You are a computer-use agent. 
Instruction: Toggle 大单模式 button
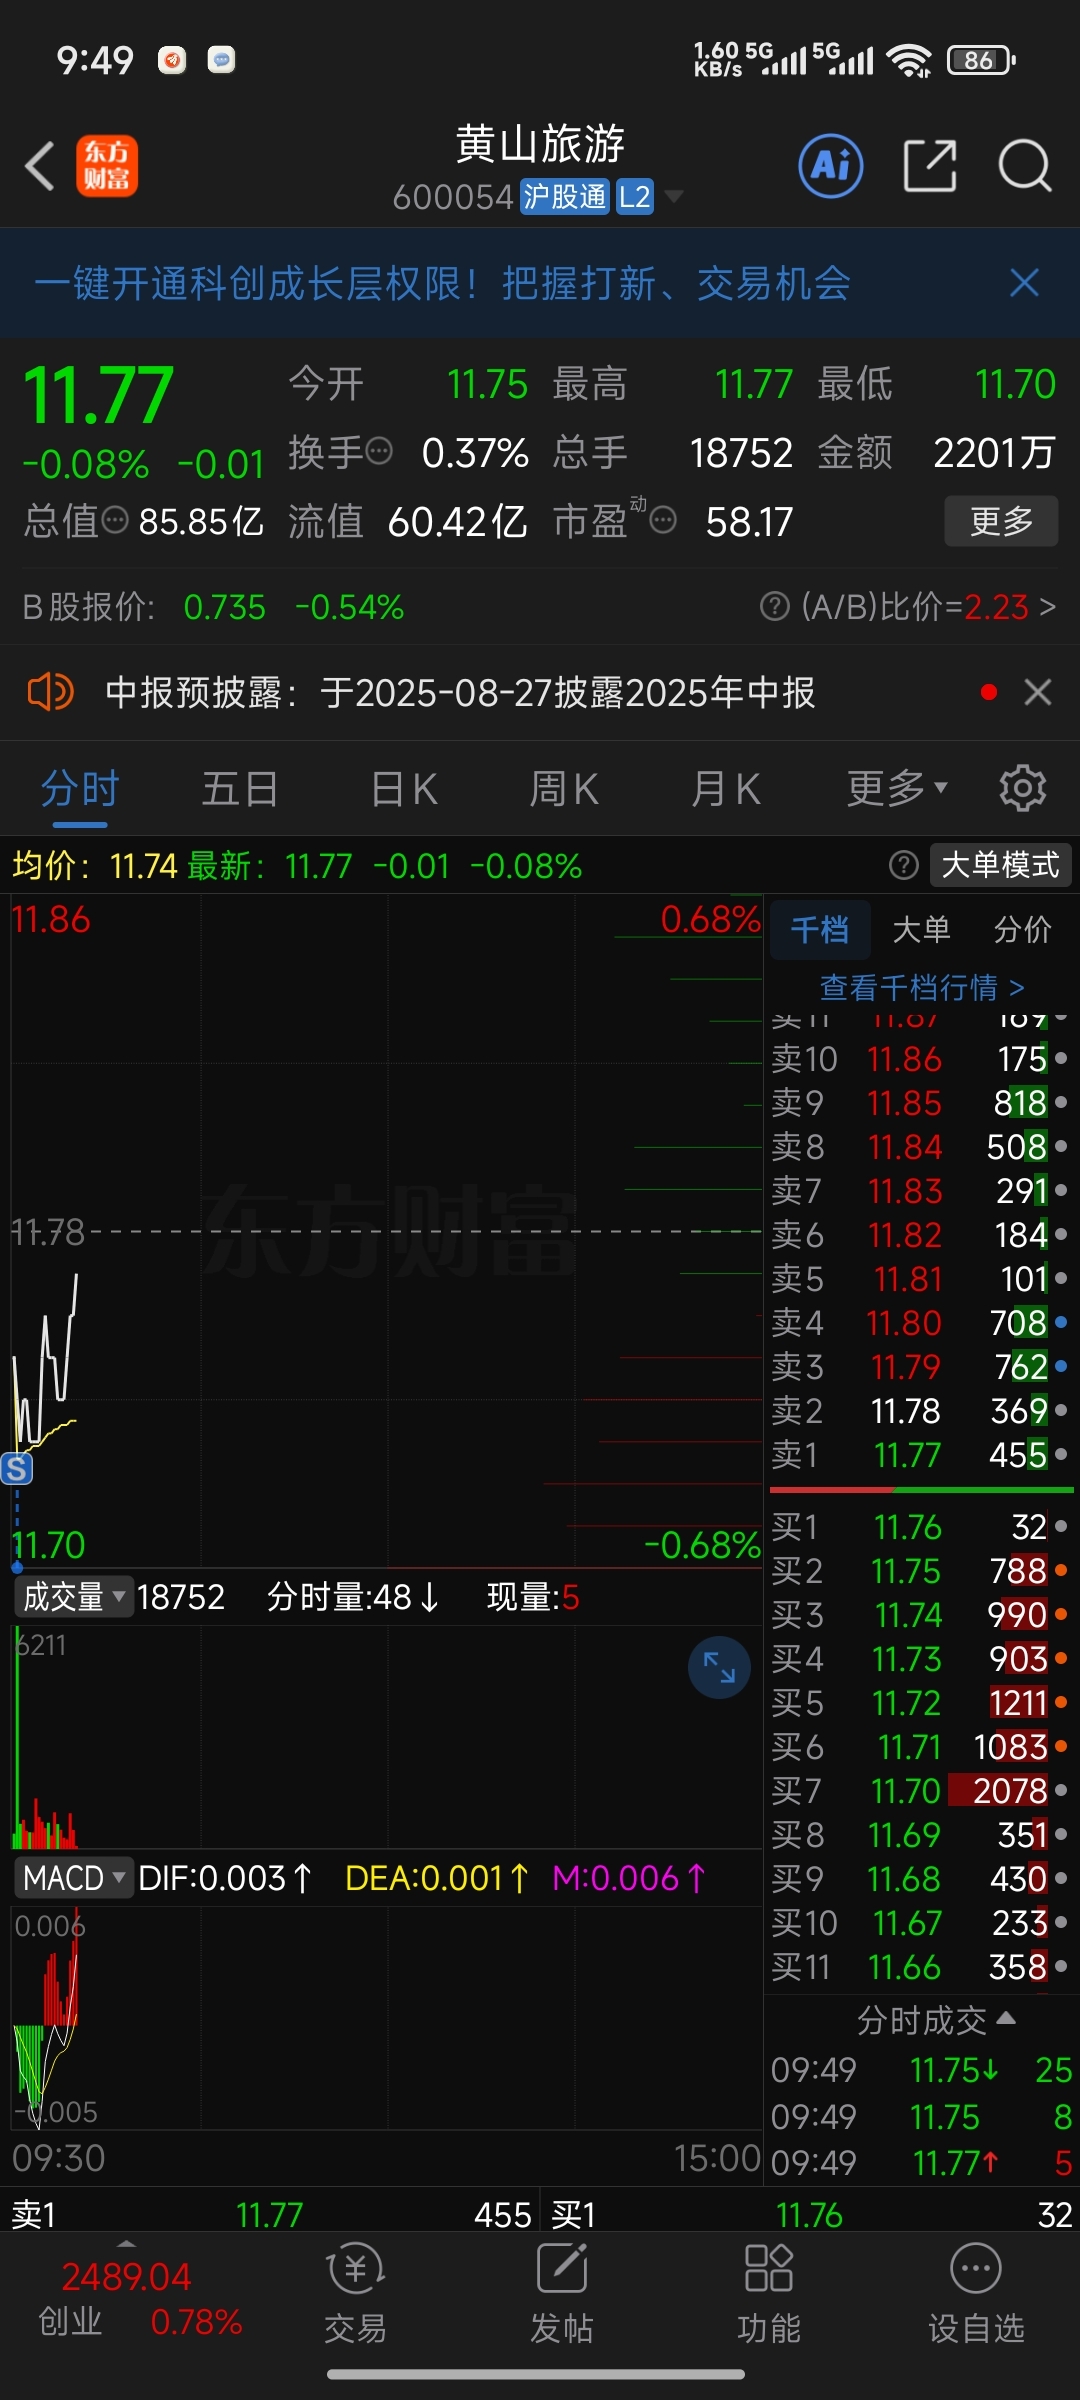pos(1000,865)
